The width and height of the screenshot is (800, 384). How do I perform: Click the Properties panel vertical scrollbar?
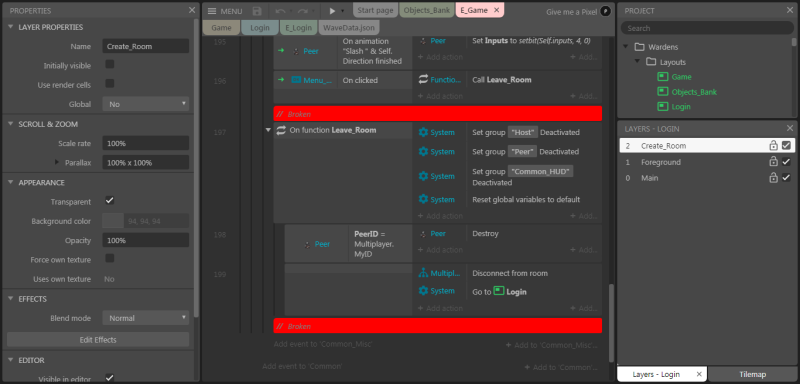pyautogui.click(x=196, y=168)
